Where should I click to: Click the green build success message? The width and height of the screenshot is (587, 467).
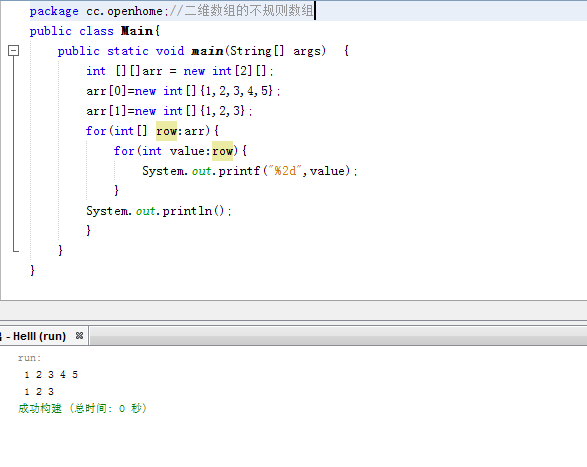[82, 408]
